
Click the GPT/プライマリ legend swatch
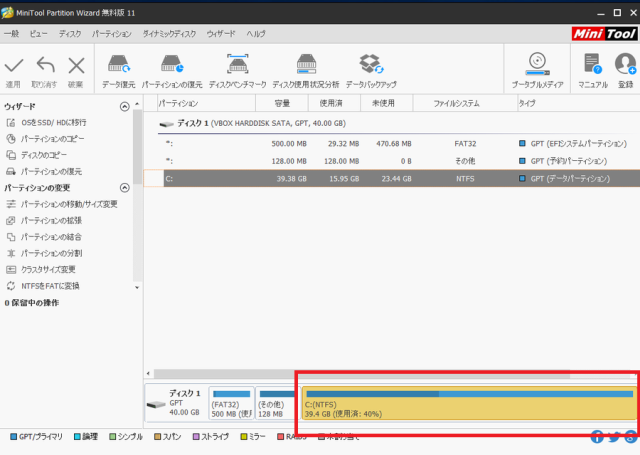coord(13,437)
